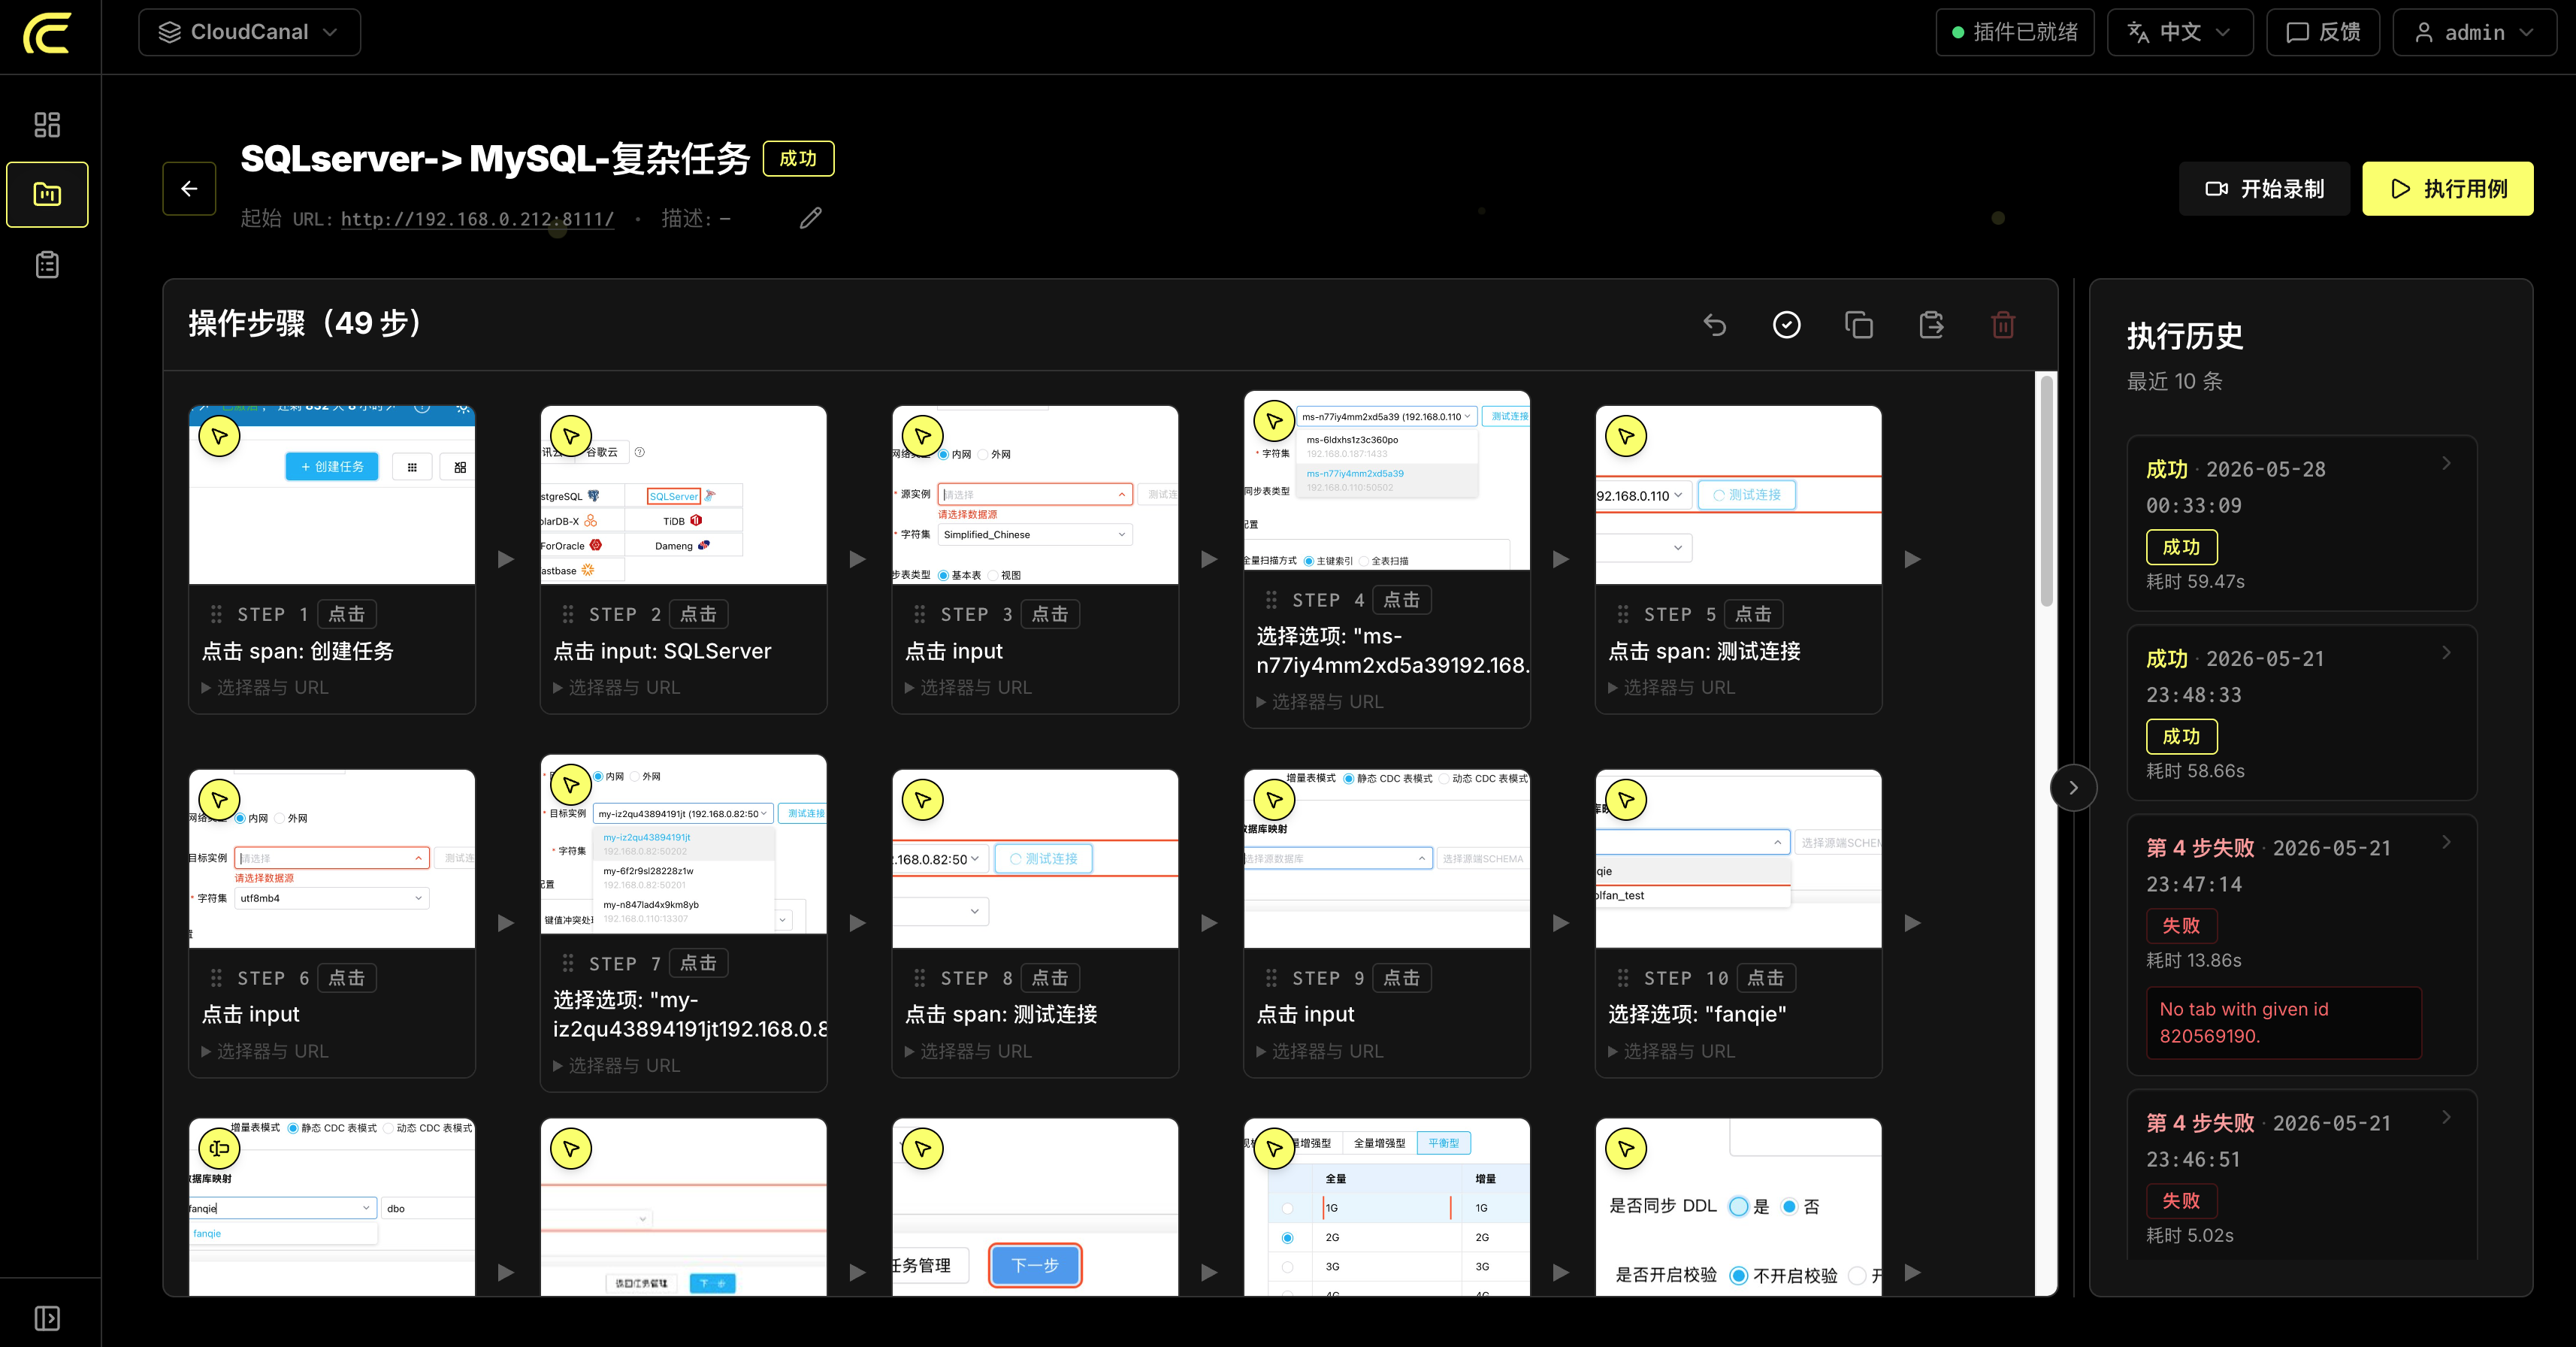Expand 选择器与 URL under STEP 3
This screenshot has height=1347, width=2576.
point(968,688)
